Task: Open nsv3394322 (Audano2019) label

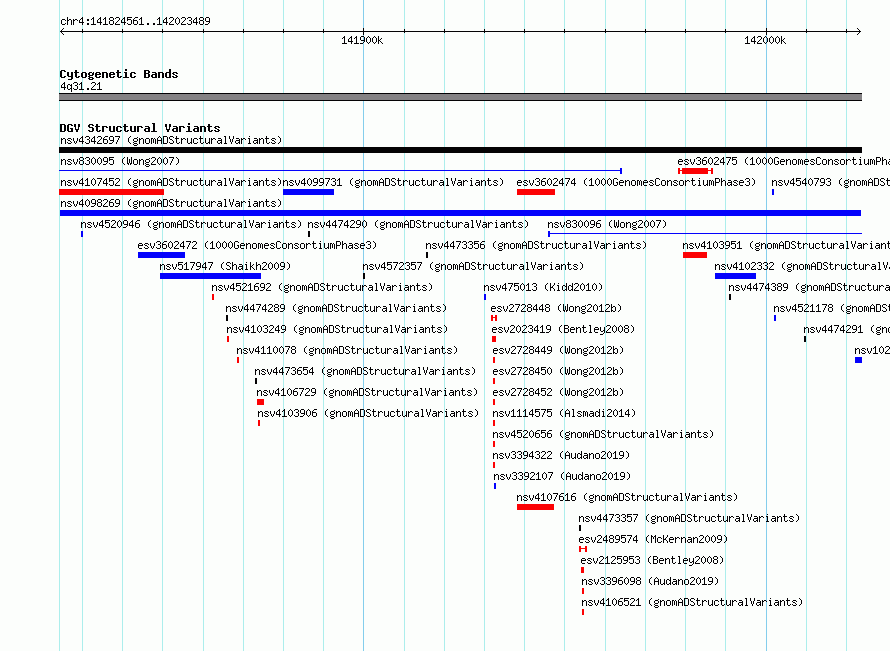Action: point(561,455)
